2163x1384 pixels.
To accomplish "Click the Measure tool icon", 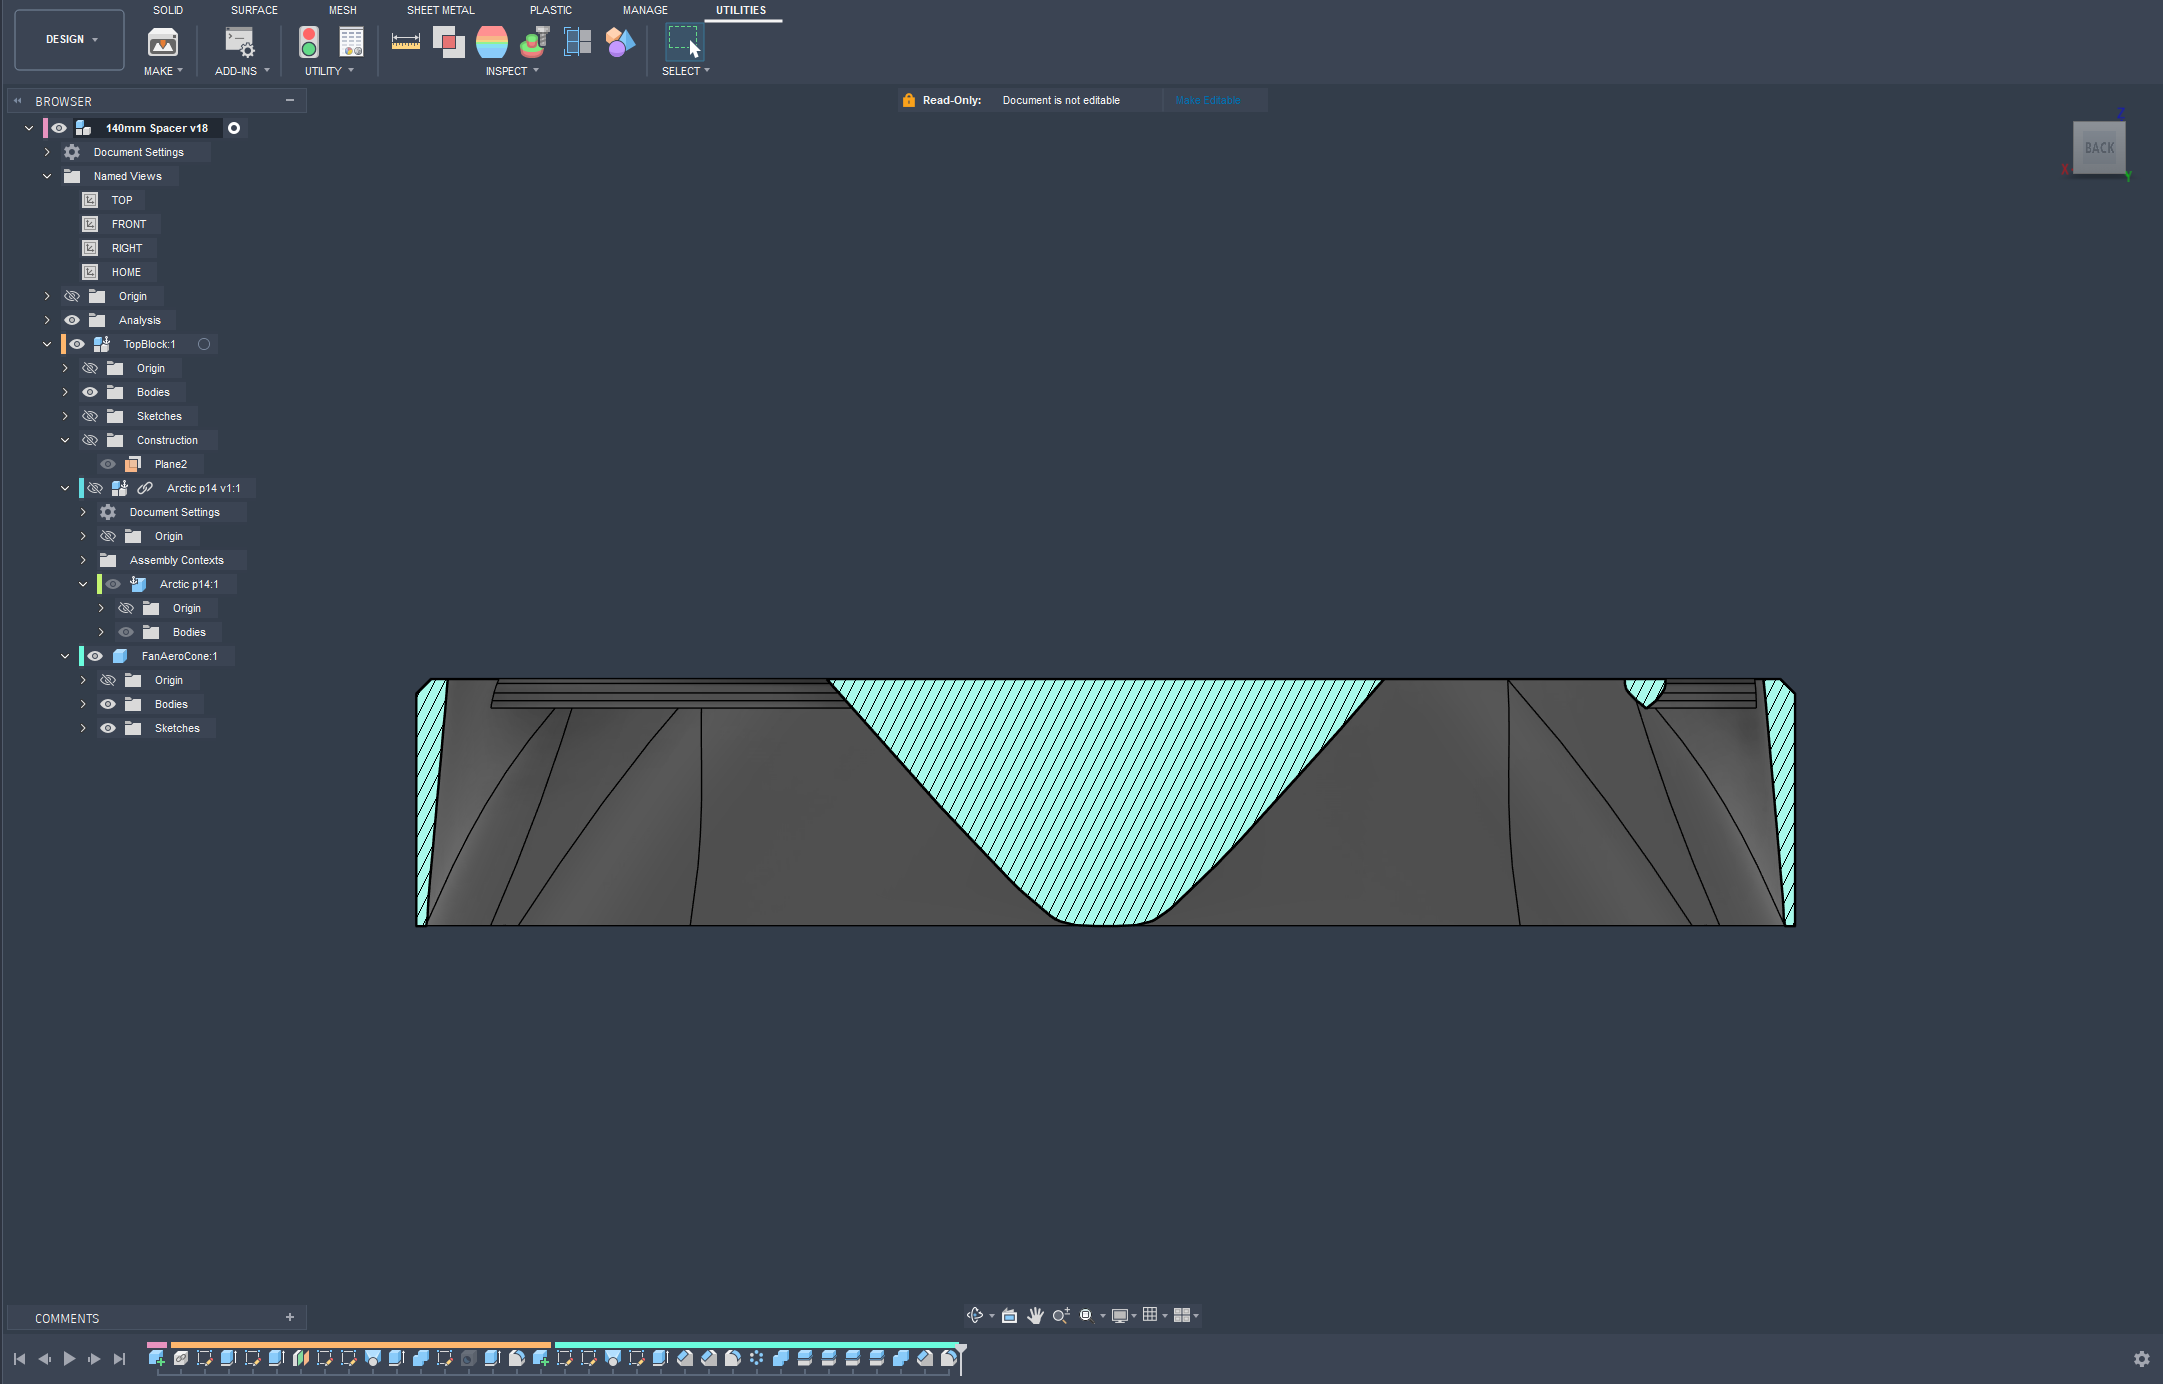I will pyautogui.click(x=405, y=42).
